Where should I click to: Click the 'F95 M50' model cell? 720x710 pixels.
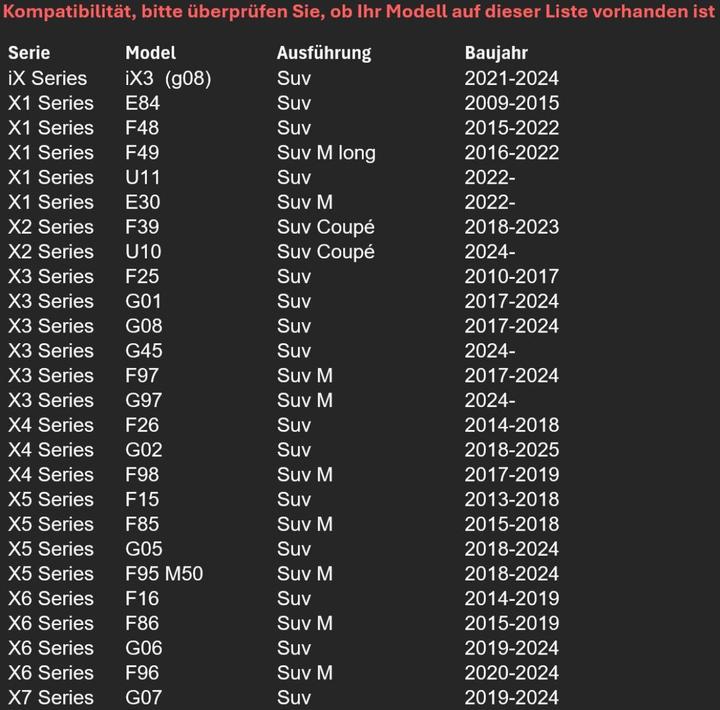pos(164,574)
